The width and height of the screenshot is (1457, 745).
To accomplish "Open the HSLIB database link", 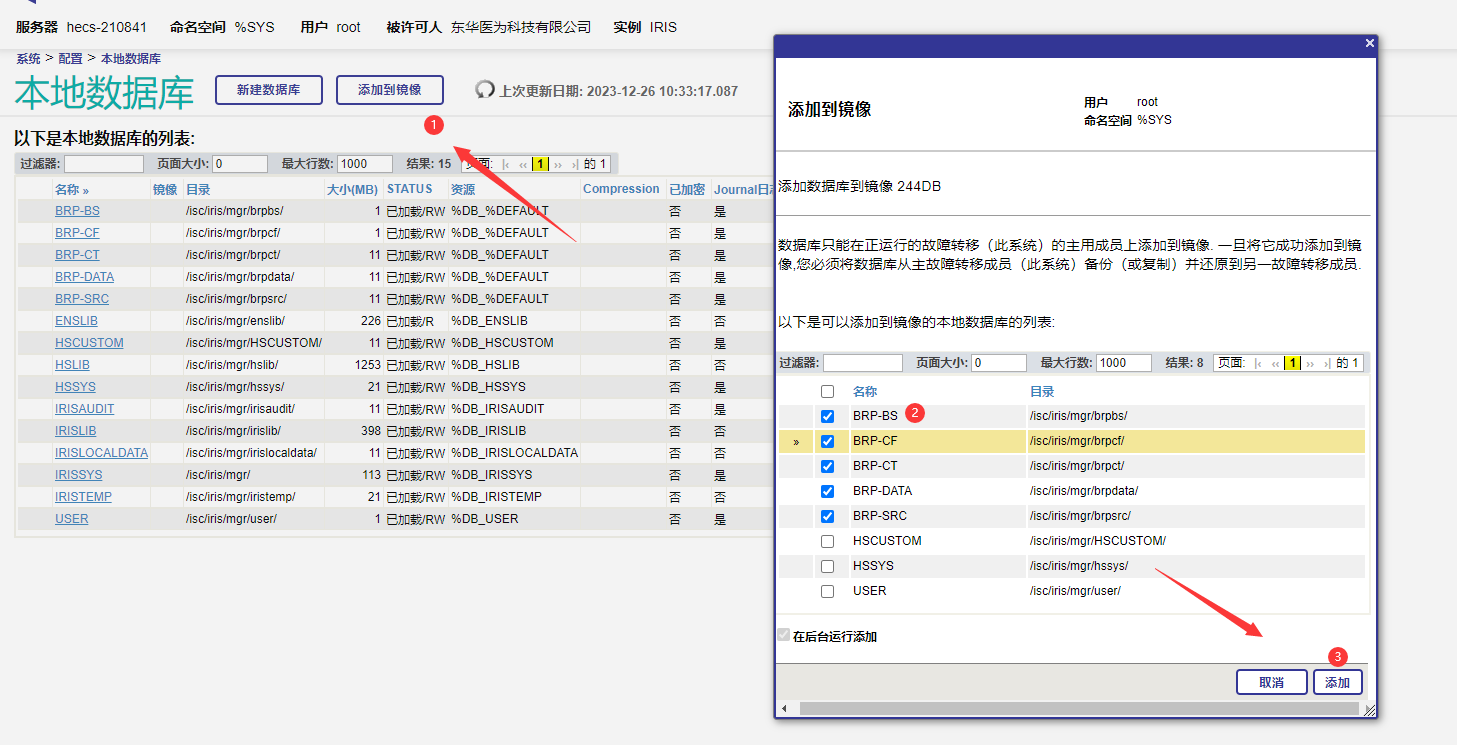I will pos(72,365).
